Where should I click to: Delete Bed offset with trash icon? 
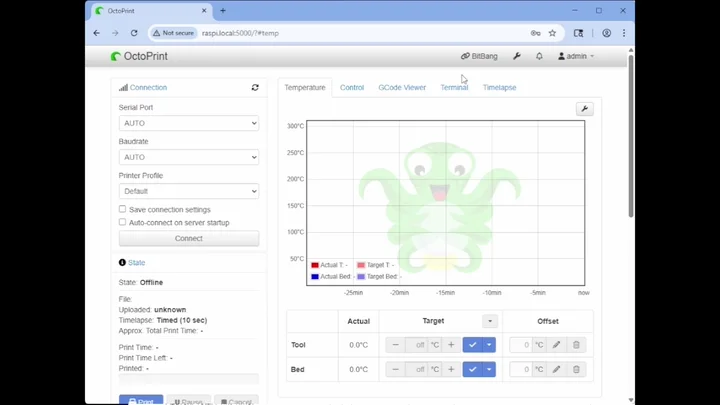(x=576, y=369)
